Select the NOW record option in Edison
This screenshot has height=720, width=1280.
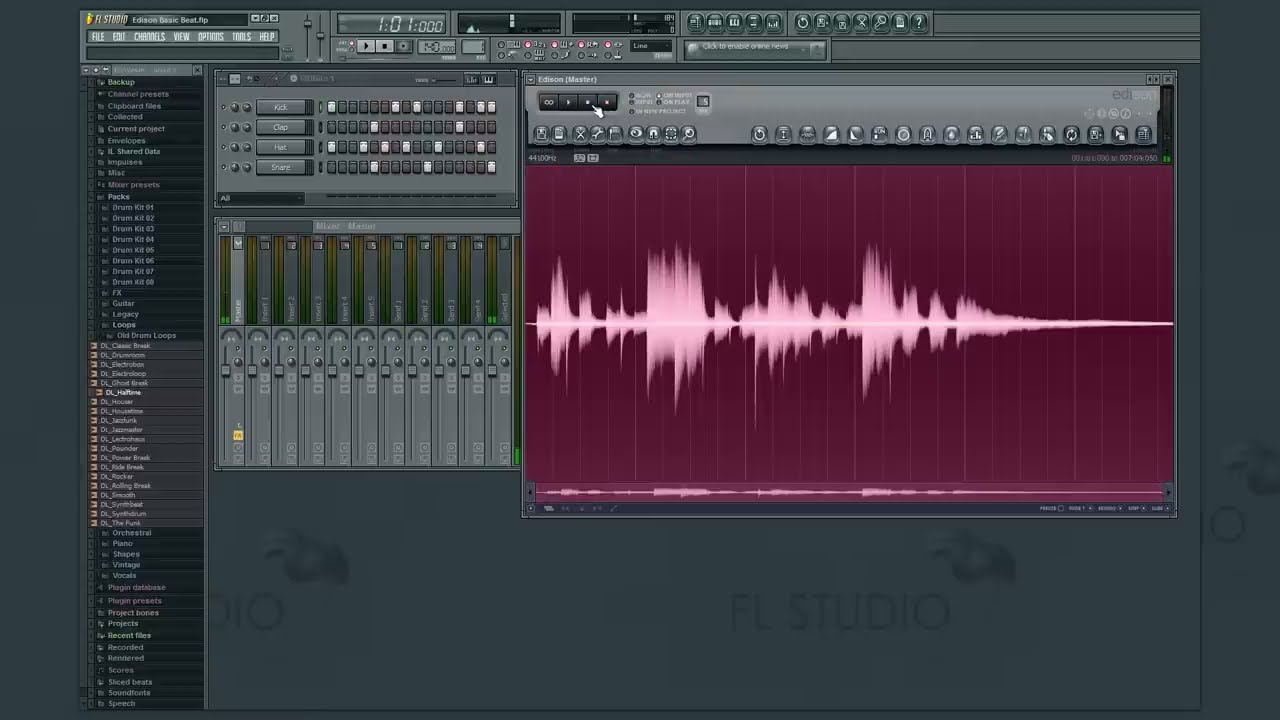(640, 95)
